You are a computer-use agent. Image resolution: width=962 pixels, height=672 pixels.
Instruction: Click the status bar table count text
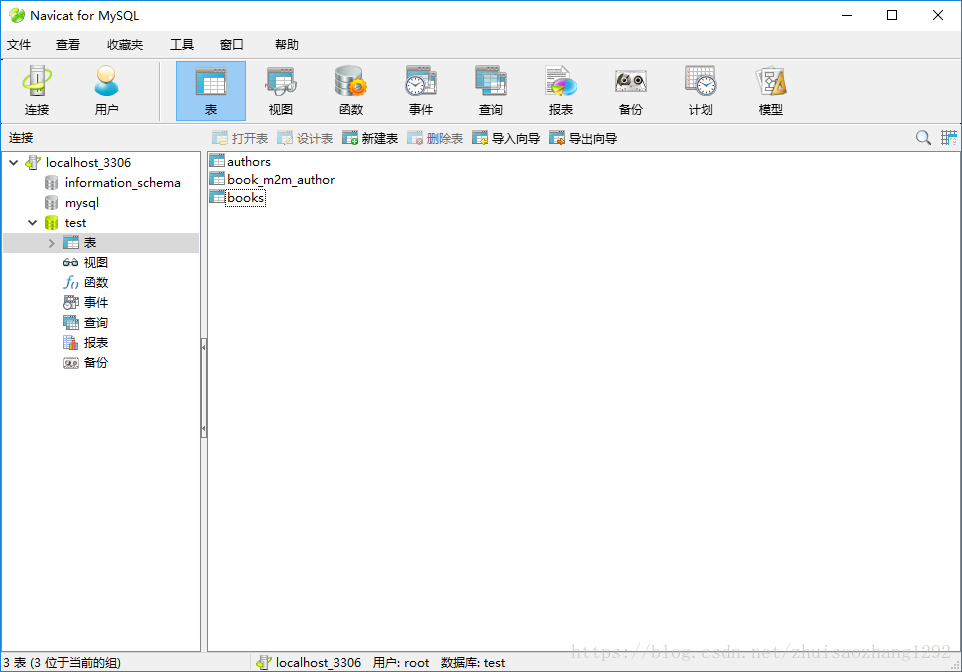(x=62, y=663)
